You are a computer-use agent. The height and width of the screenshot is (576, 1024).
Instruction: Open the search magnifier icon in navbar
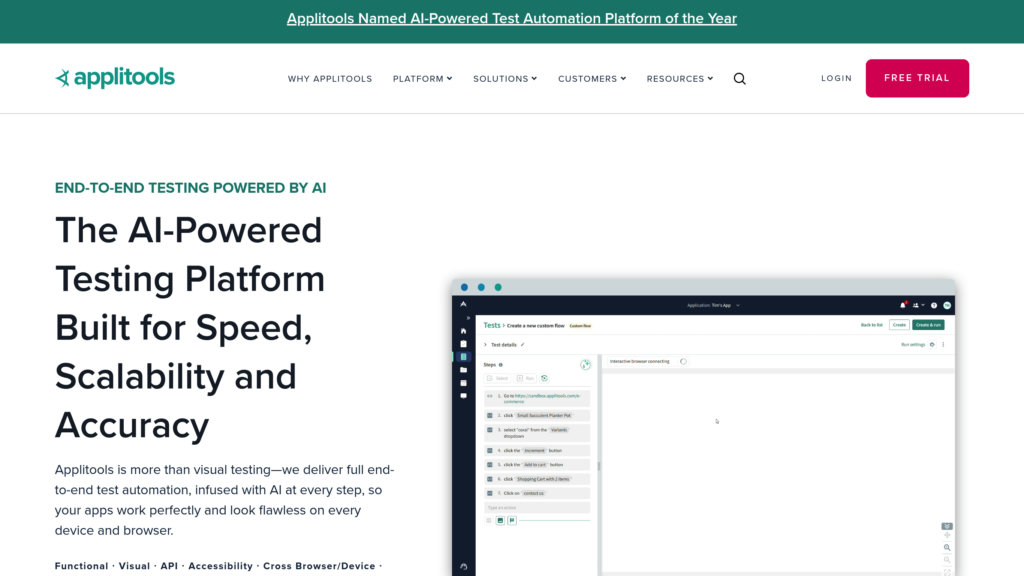(739, 79)
